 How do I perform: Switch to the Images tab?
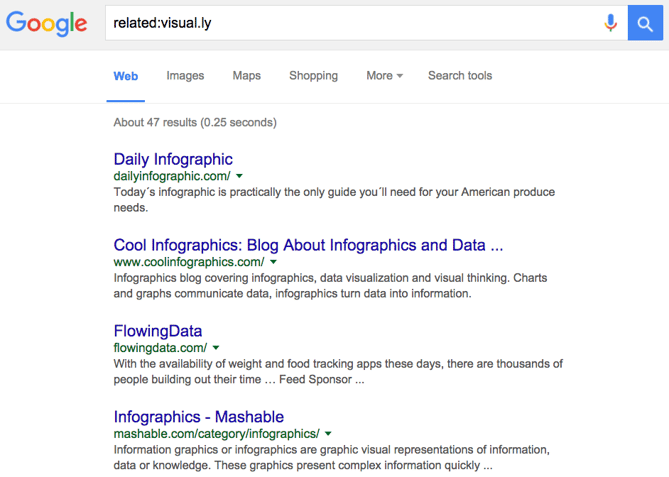185,76
